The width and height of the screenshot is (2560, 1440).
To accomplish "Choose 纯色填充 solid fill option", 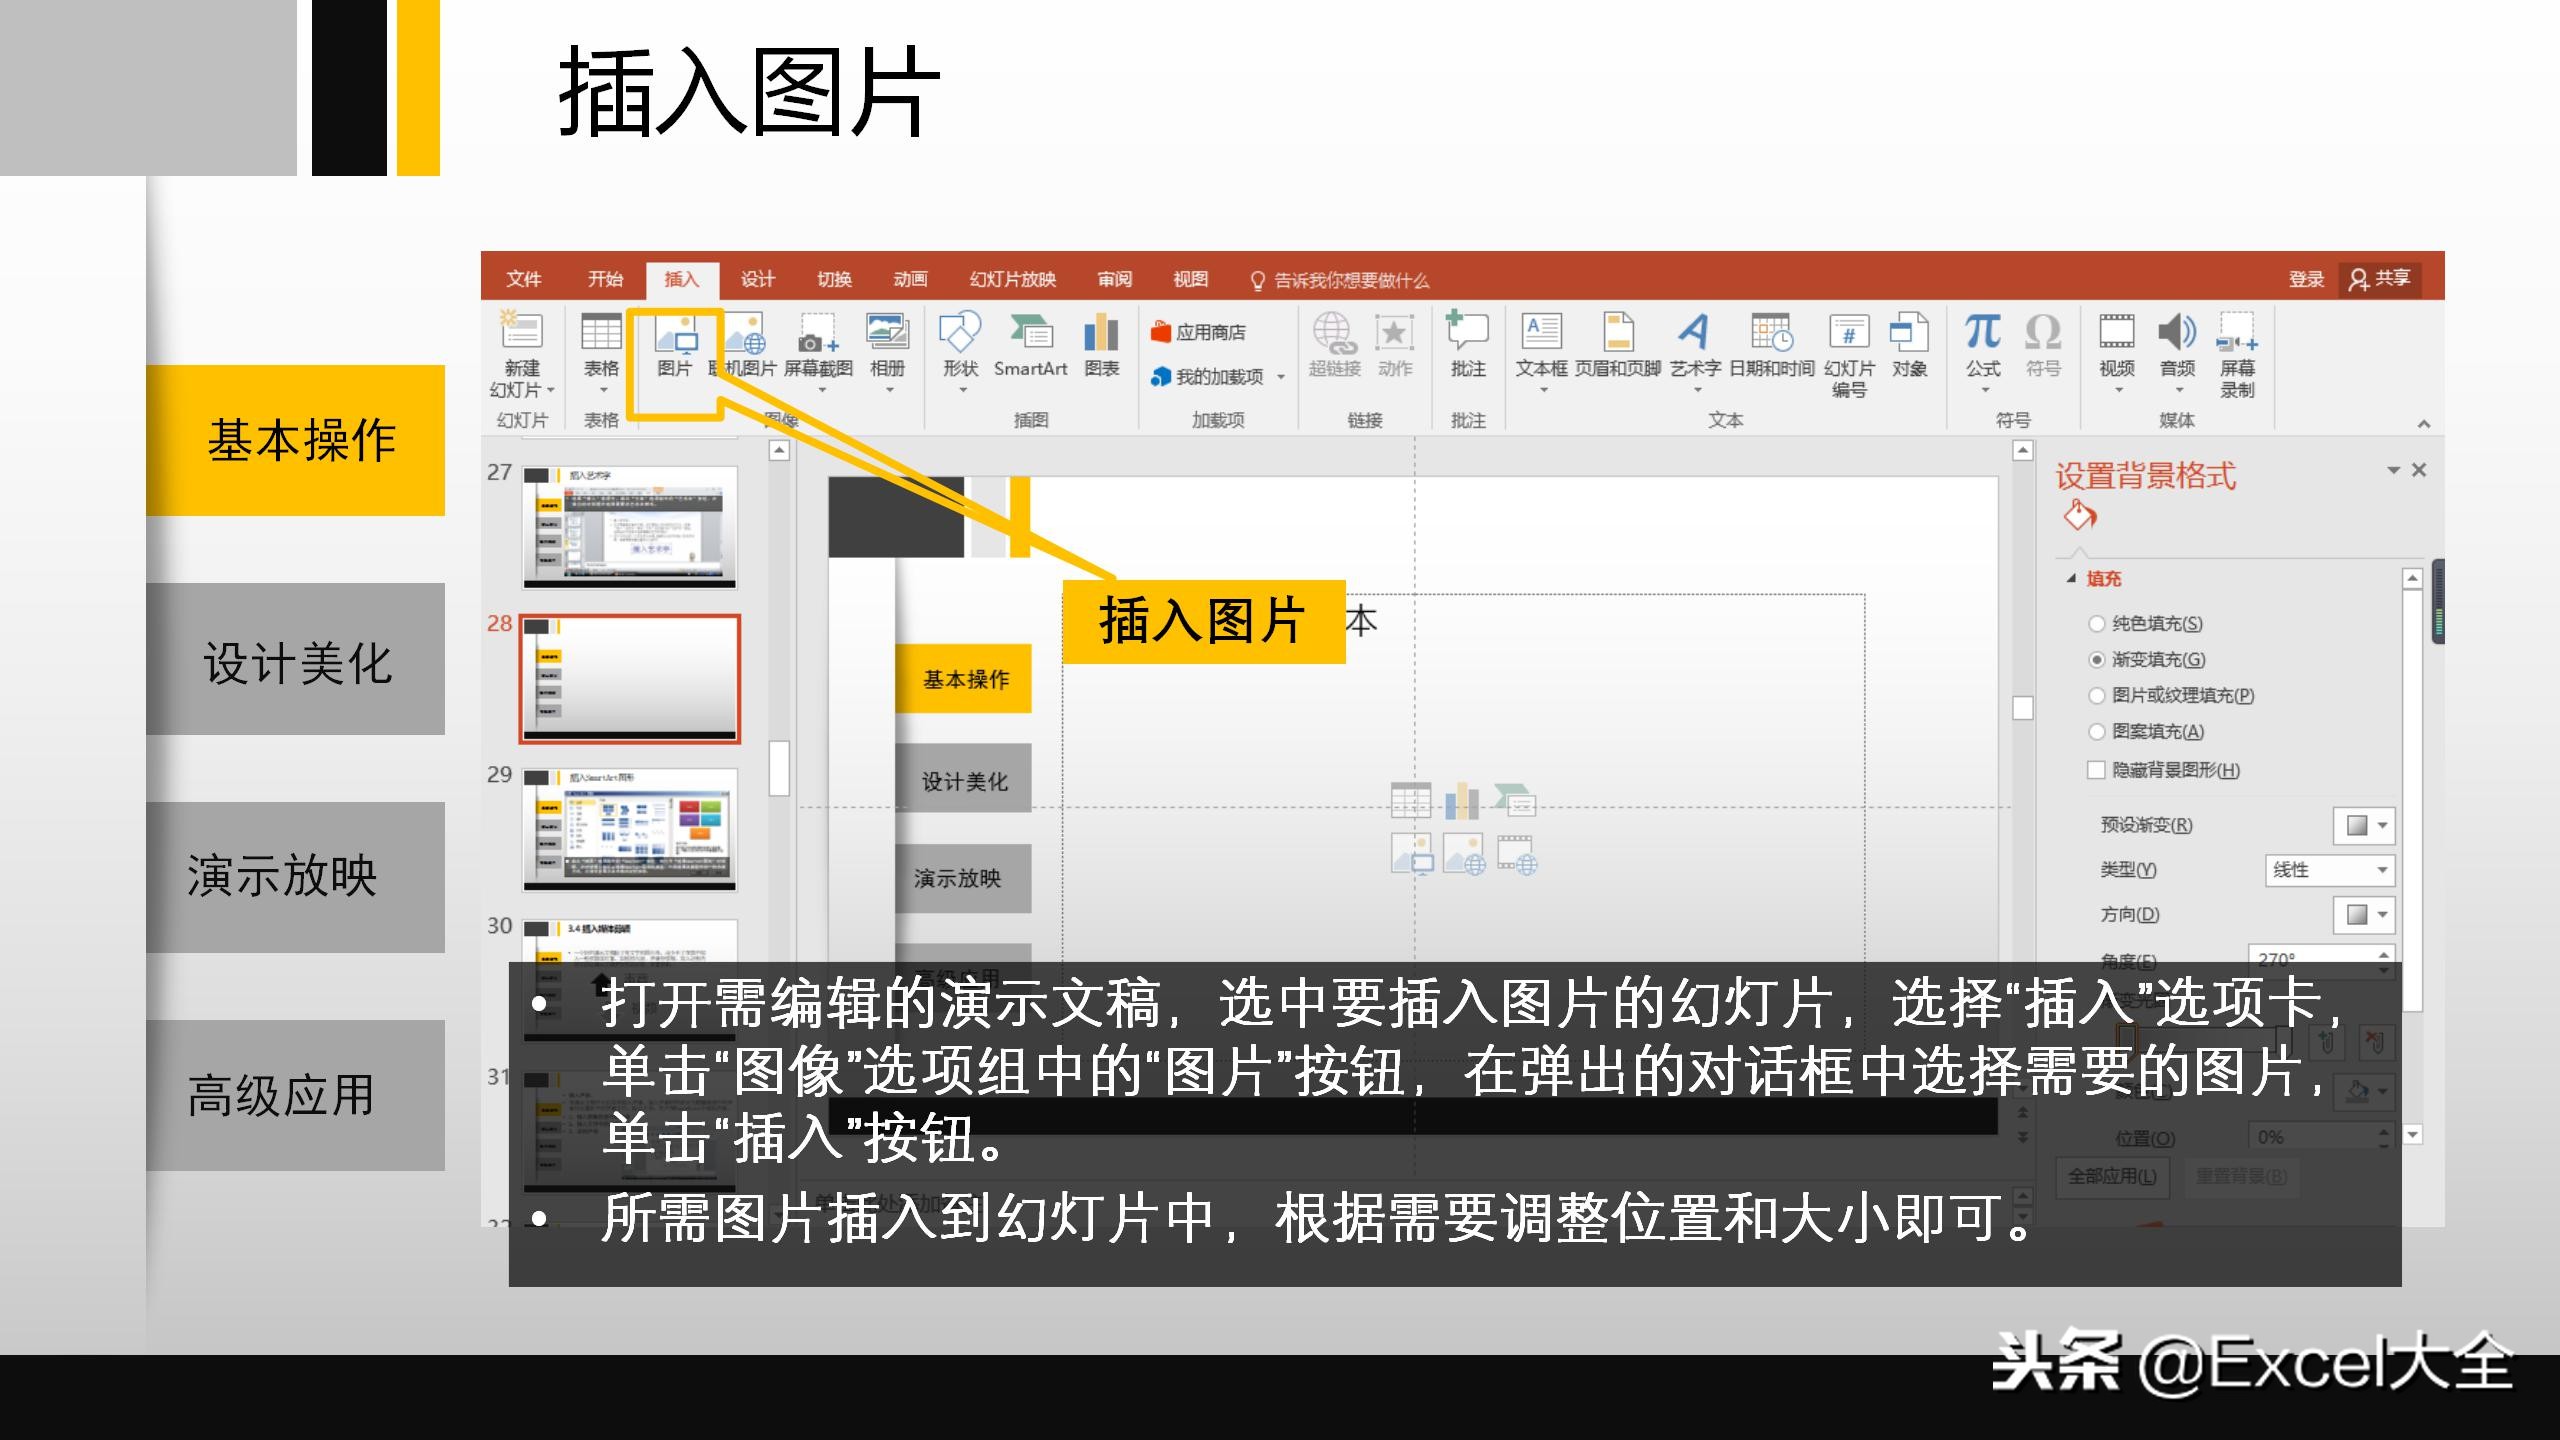I will 2097,624.
